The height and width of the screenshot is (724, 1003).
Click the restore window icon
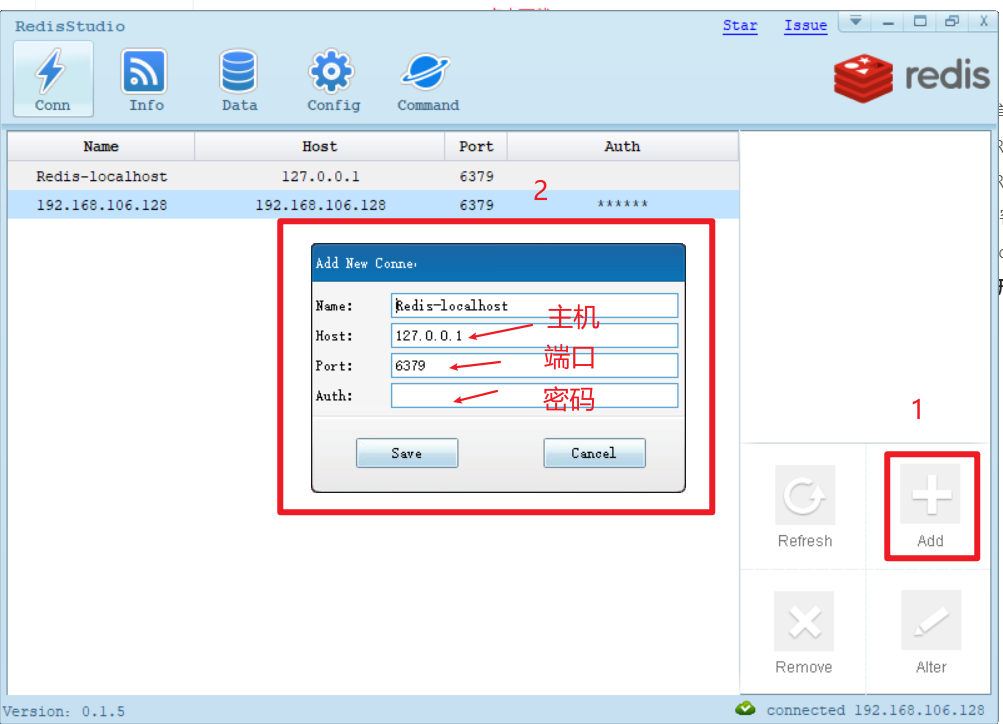point(952,22)
